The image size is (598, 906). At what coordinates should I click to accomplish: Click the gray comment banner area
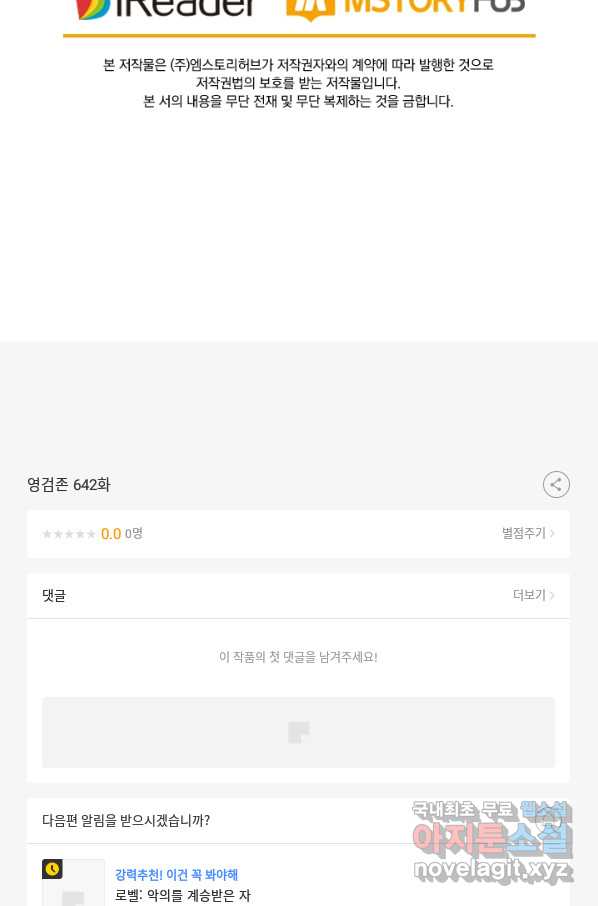pos(298,732)
